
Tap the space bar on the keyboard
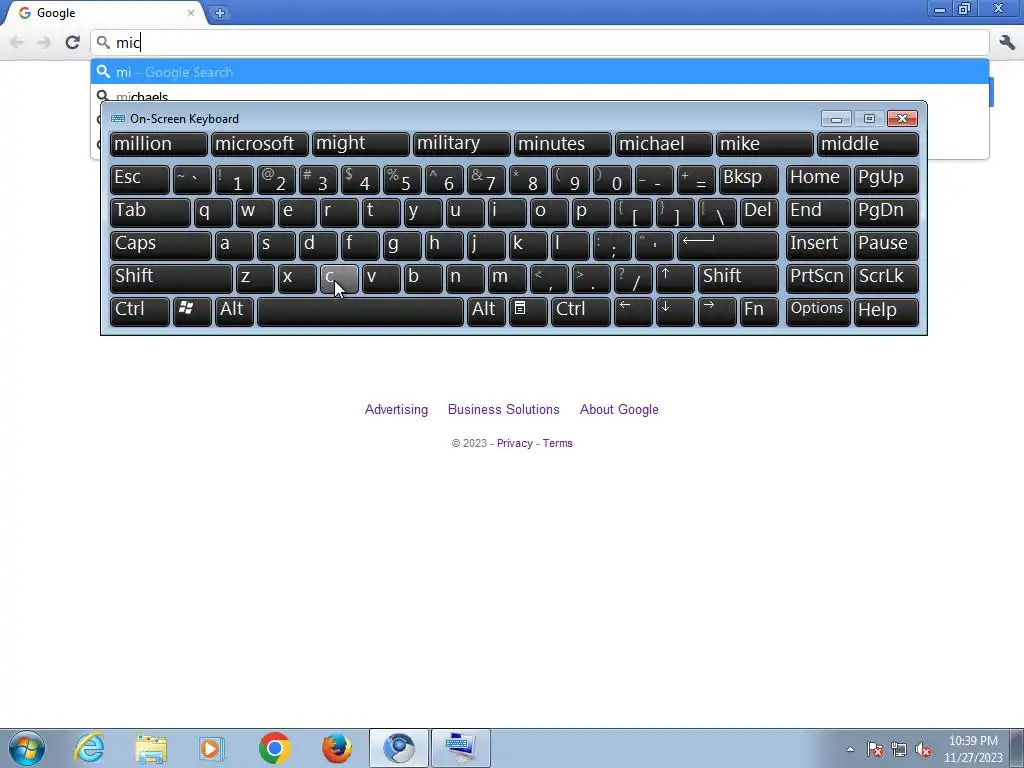pos(360,312)
